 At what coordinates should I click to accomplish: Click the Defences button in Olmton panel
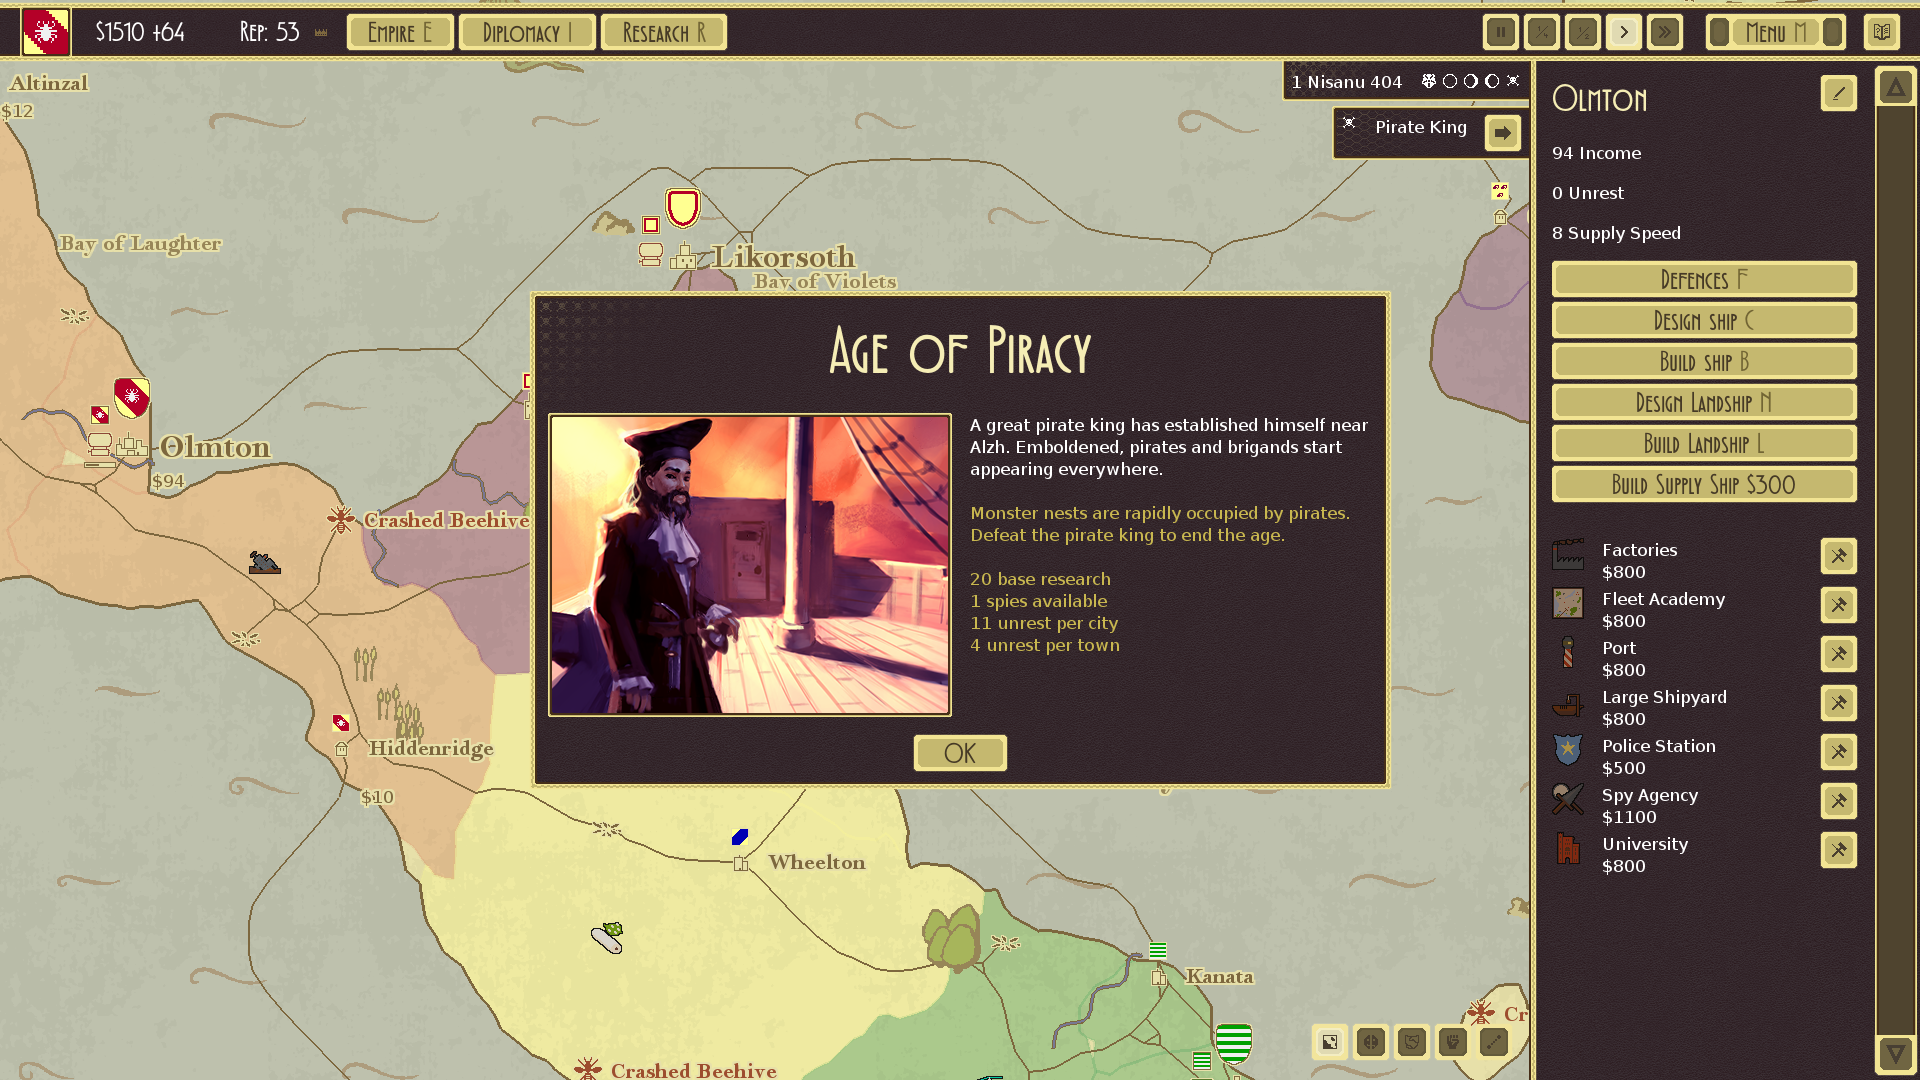(1702, 280)
